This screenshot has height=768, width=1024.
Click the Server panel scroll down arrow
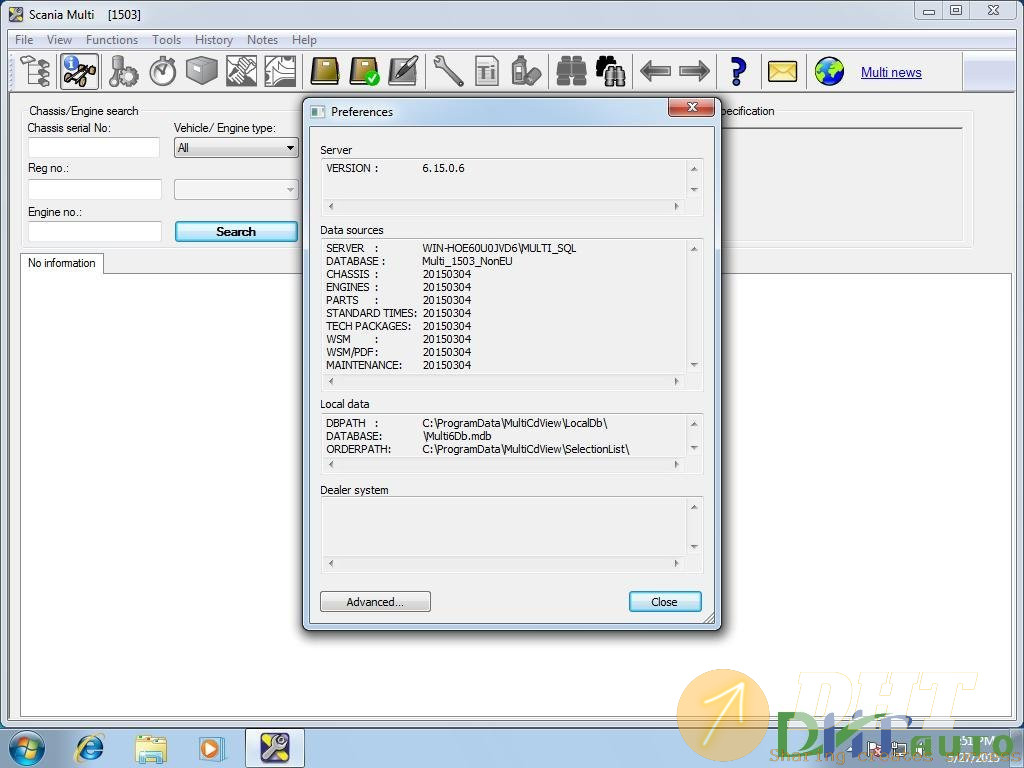(x=694, y=189)
